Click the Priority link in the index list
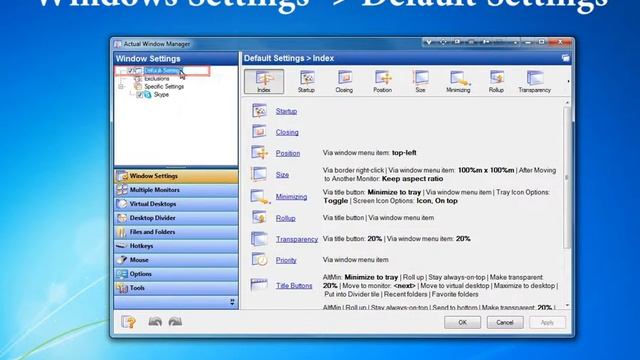 [x=286, y=260]
